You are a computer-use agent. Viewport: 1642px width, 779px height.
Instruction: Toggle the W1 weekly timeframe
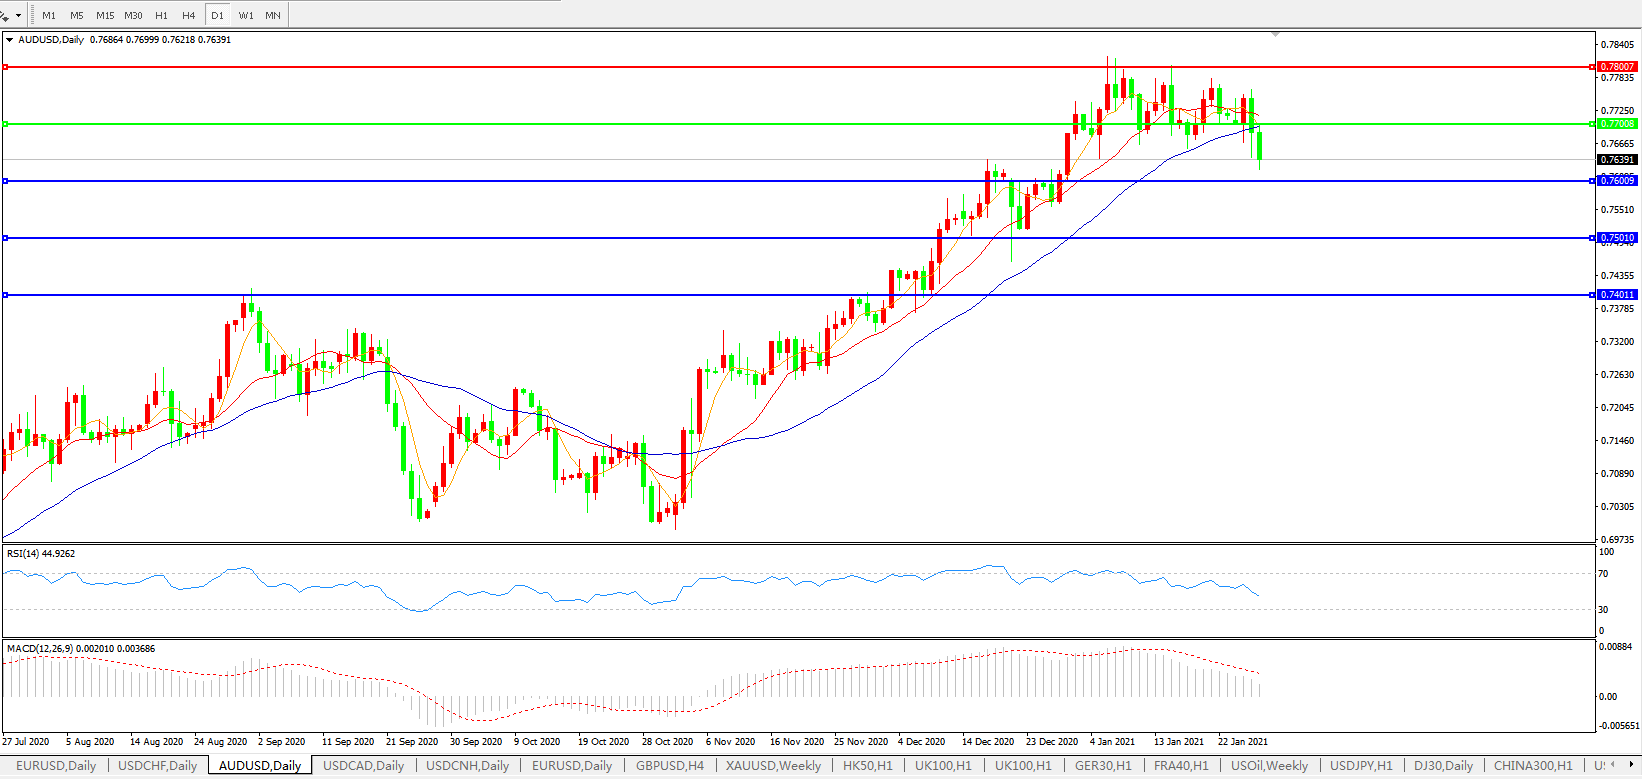click(x=246, y=15)
